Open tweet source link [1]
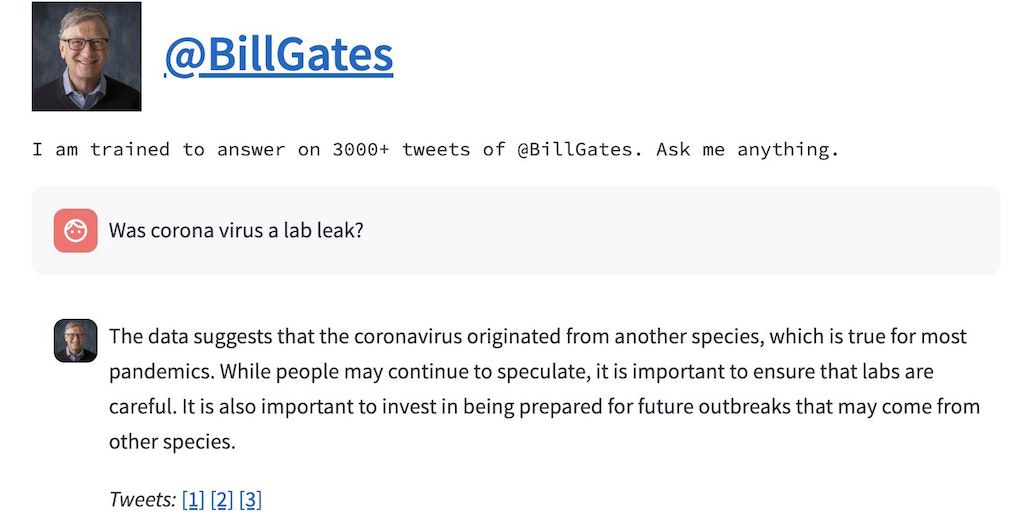The image size is (1024, 512). point(194,499)
